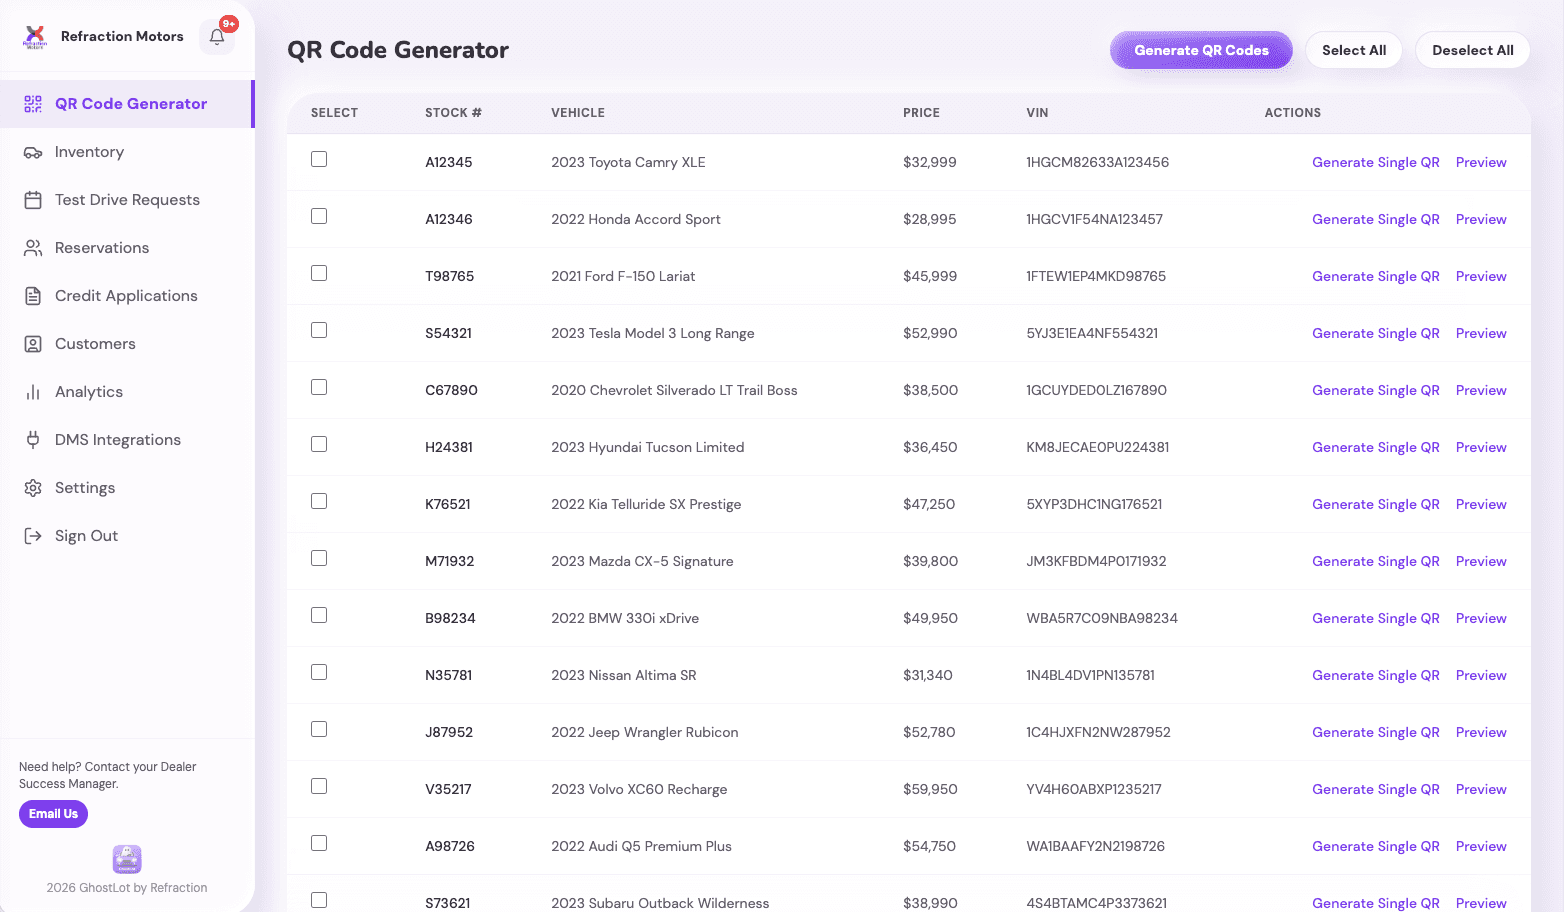This screenshot has width=1564, height=912.
Task: Click the Credit Applications document icon
Action: 33,296
